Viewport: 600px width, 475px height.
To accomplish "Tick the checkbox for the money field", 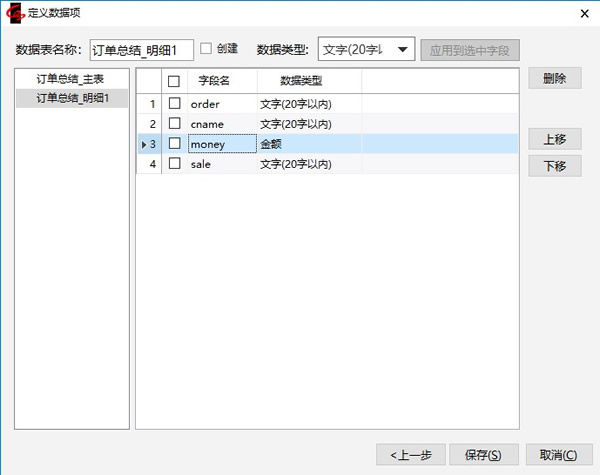I will (174, 144).
